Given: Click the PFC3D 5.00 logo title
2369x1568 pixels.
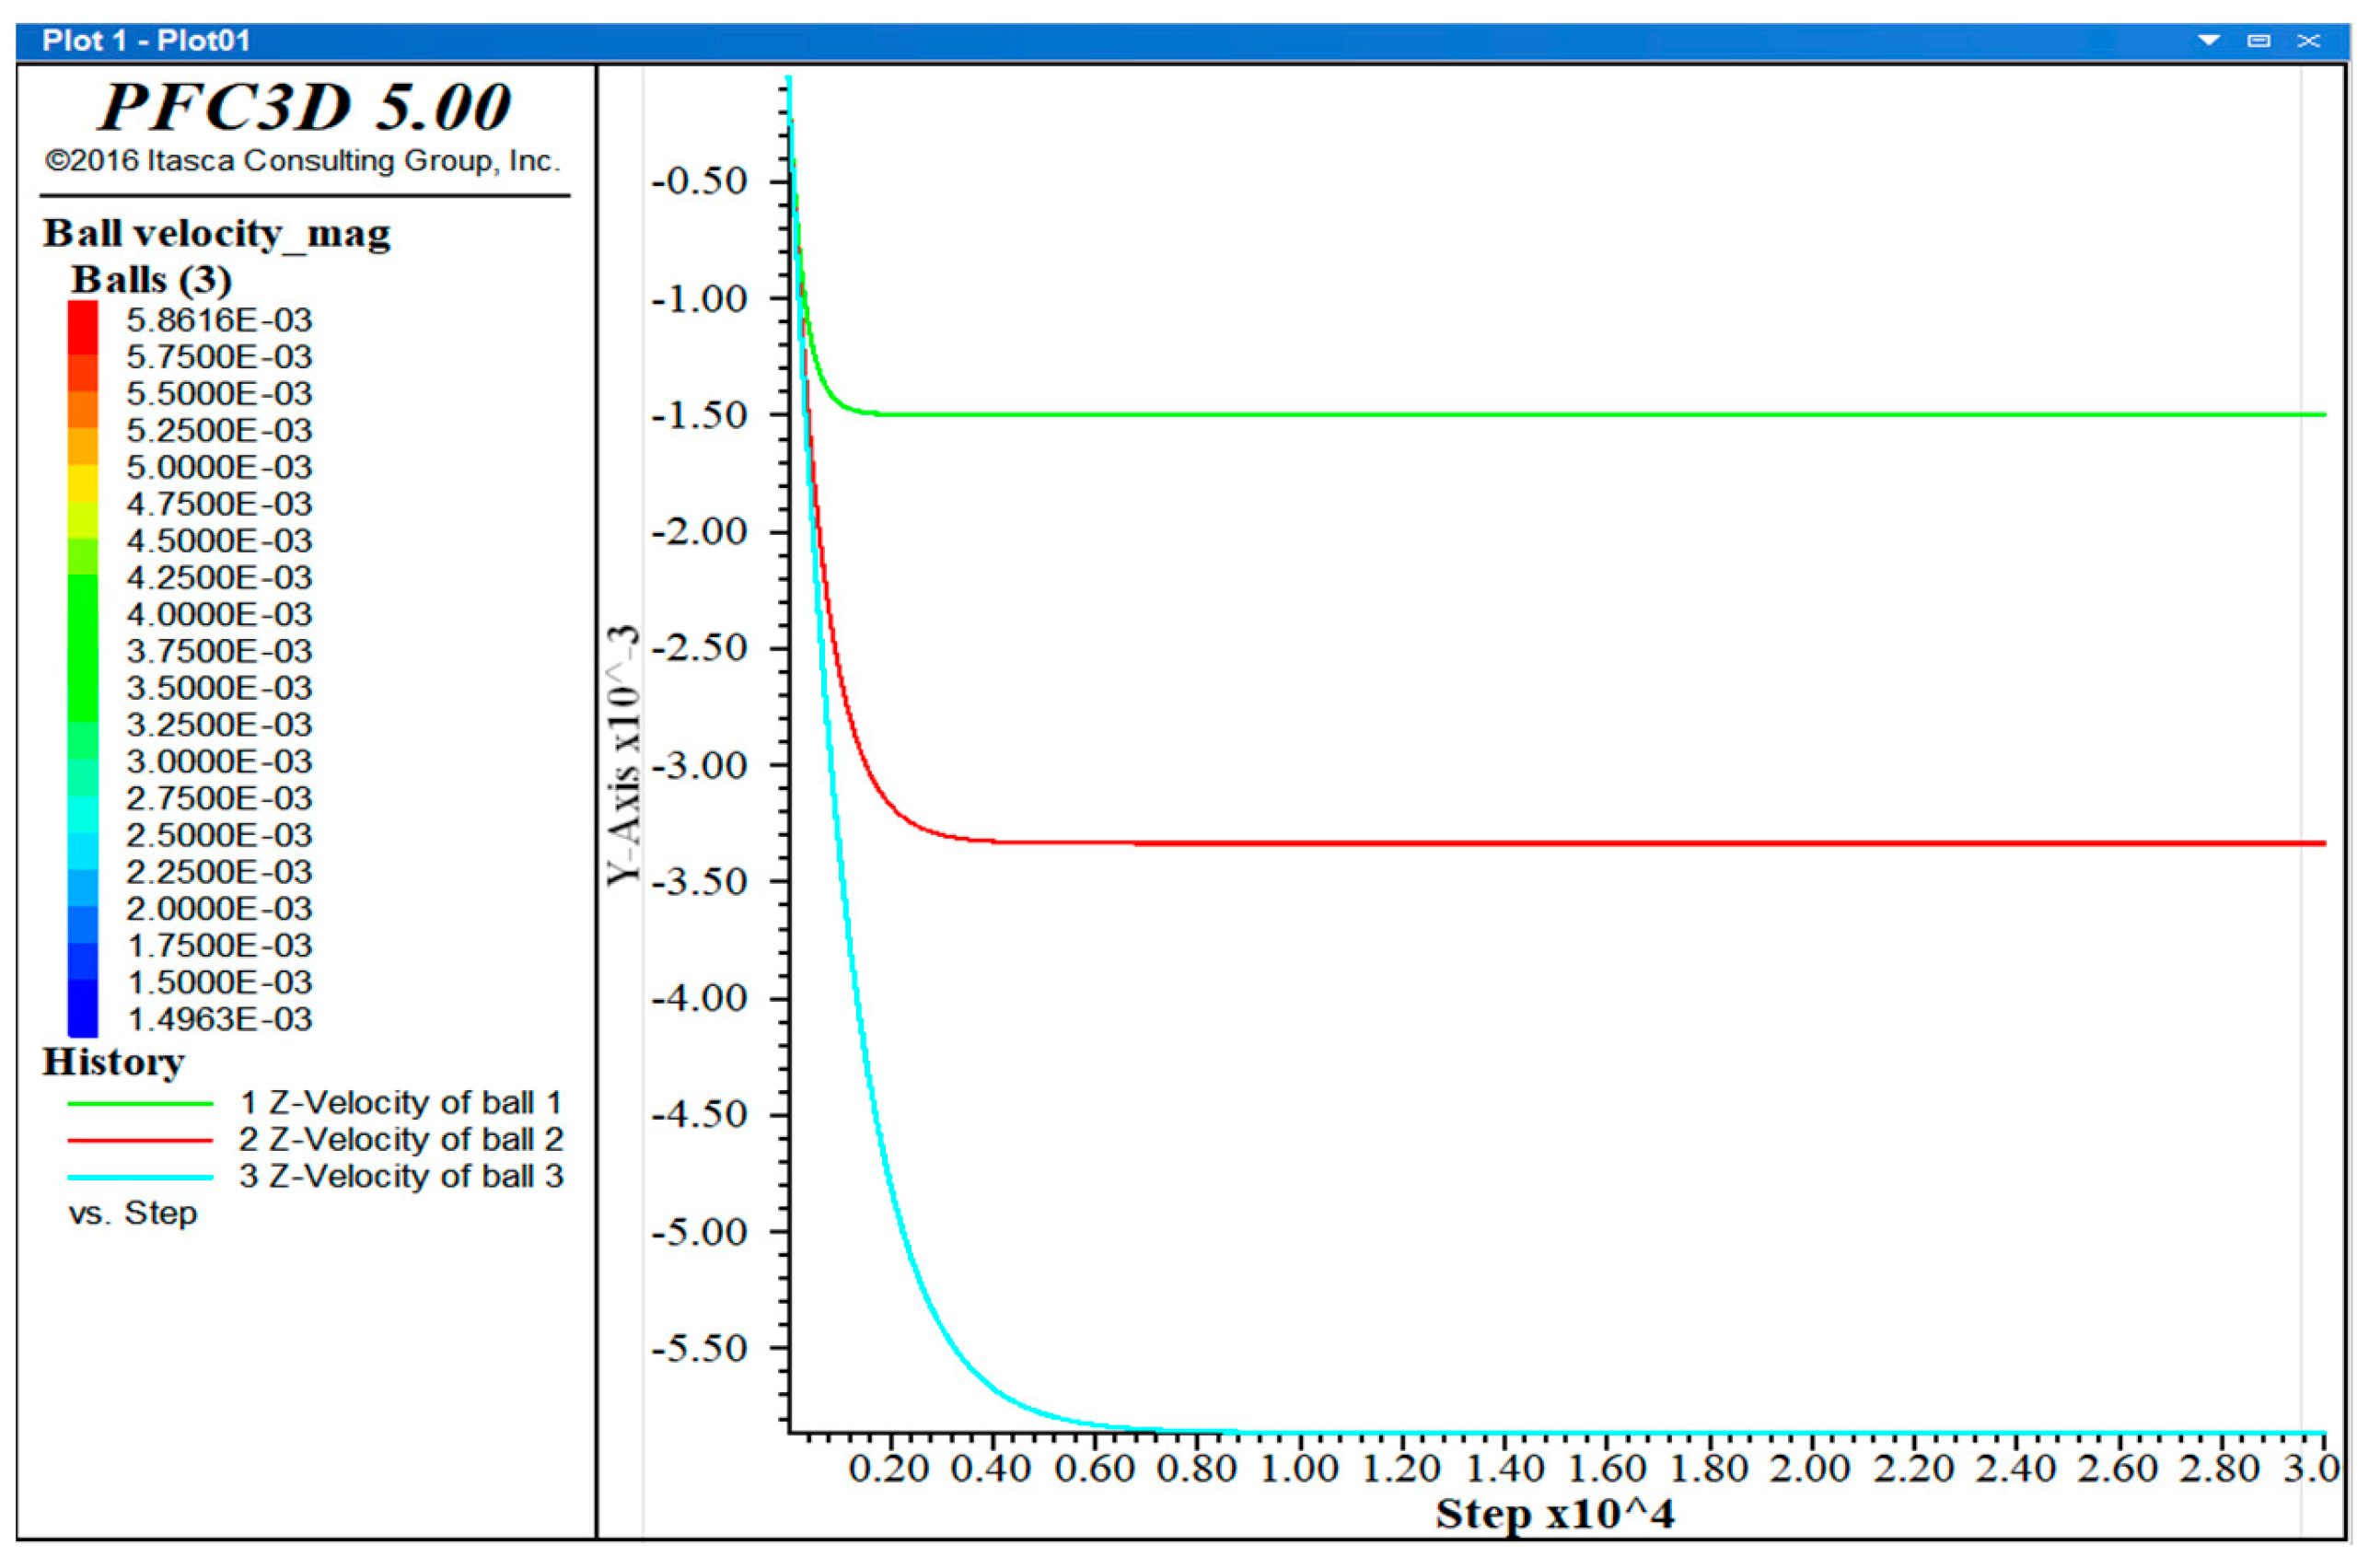Looking at the screenshot, I should 304,106.
